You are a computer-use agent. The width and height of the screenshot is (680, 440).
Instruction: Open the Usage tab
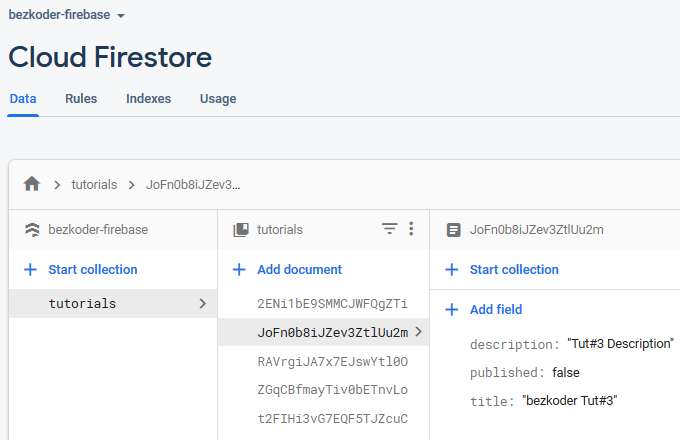pyautogui.click(x=218, y=99)
